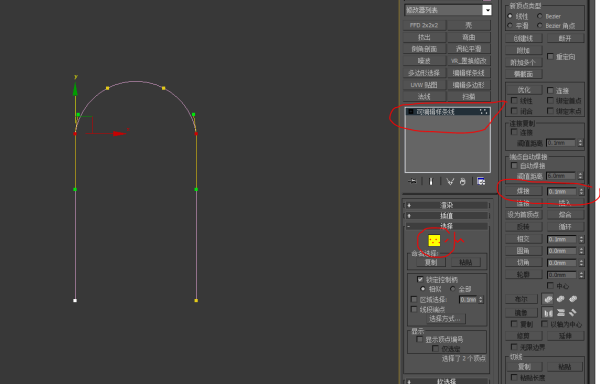This screenshot has width=600, height=384.
Task: Enable the 显示顶点编号 checkbox
Action: (x=419, y=339)
